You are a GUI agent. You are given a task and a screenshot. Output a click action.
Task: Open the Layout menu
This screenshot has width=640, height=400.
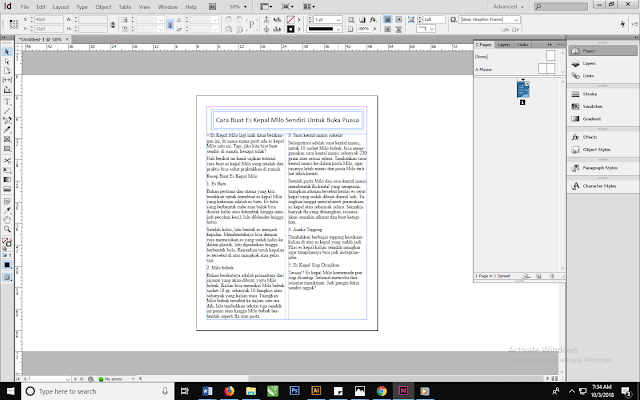[x=61, y=7]
